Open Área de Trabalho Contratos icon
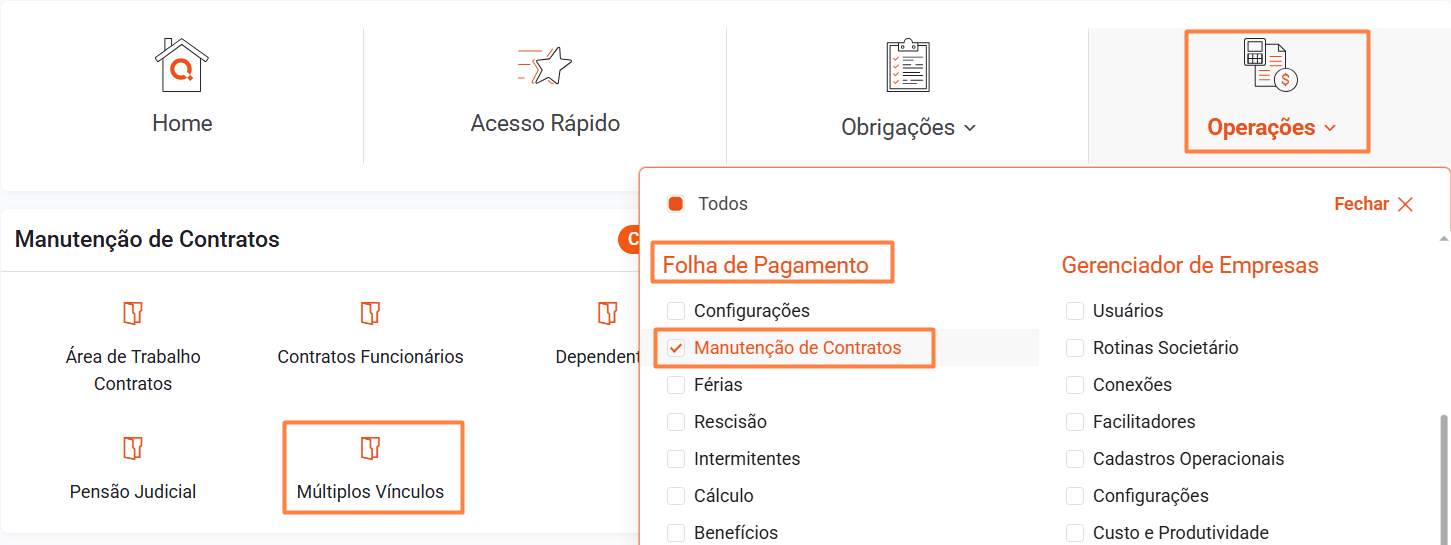Viewport: 1451px width, 545px height. point(133,313)
